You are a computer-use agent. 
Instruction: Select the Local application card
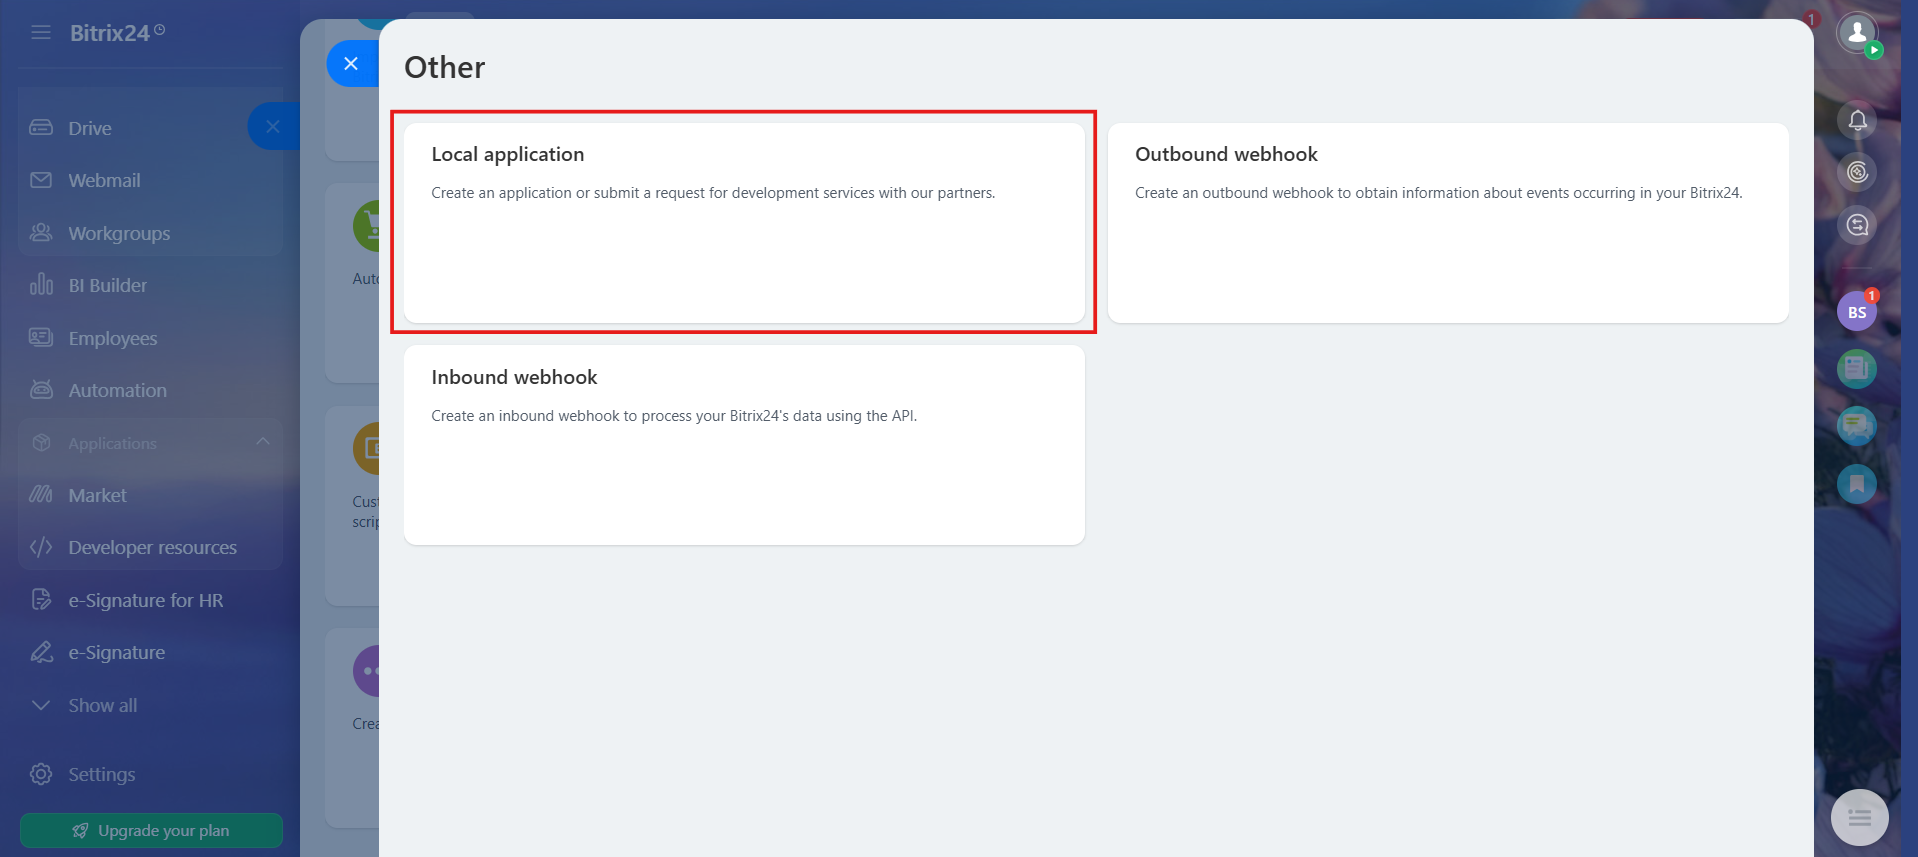[x=744, y=222]
